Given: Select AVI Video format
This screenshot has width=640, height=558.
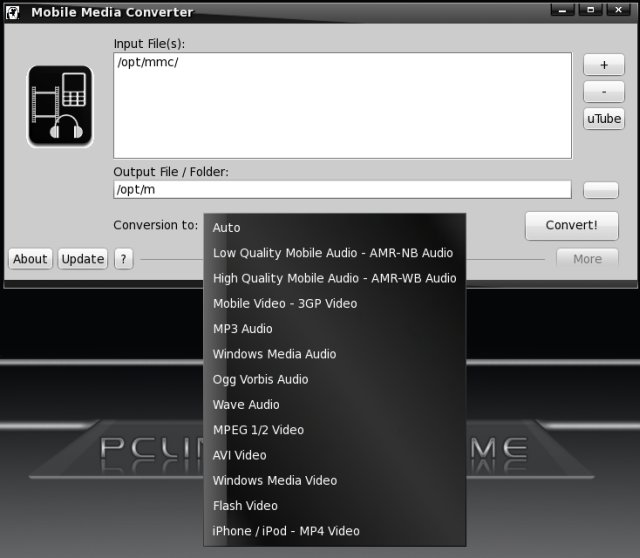Looking at the screenshot, I should tap(334, 456).
